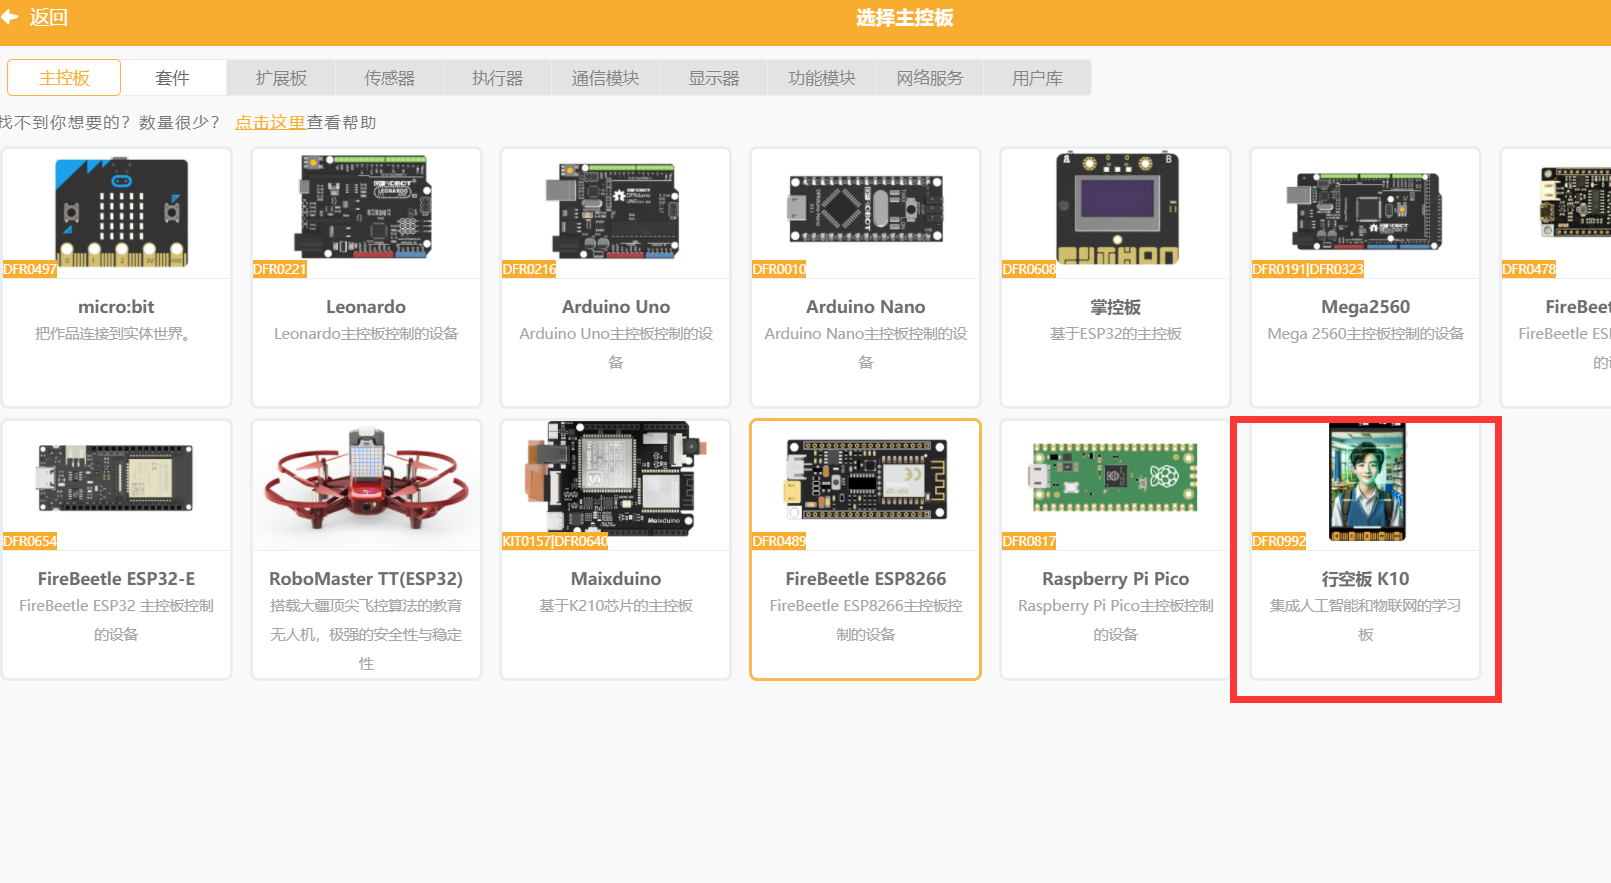Screen dimensions: 1611x883
Task: Switch to the 网络服务 tab
Action: pos(929,78)
